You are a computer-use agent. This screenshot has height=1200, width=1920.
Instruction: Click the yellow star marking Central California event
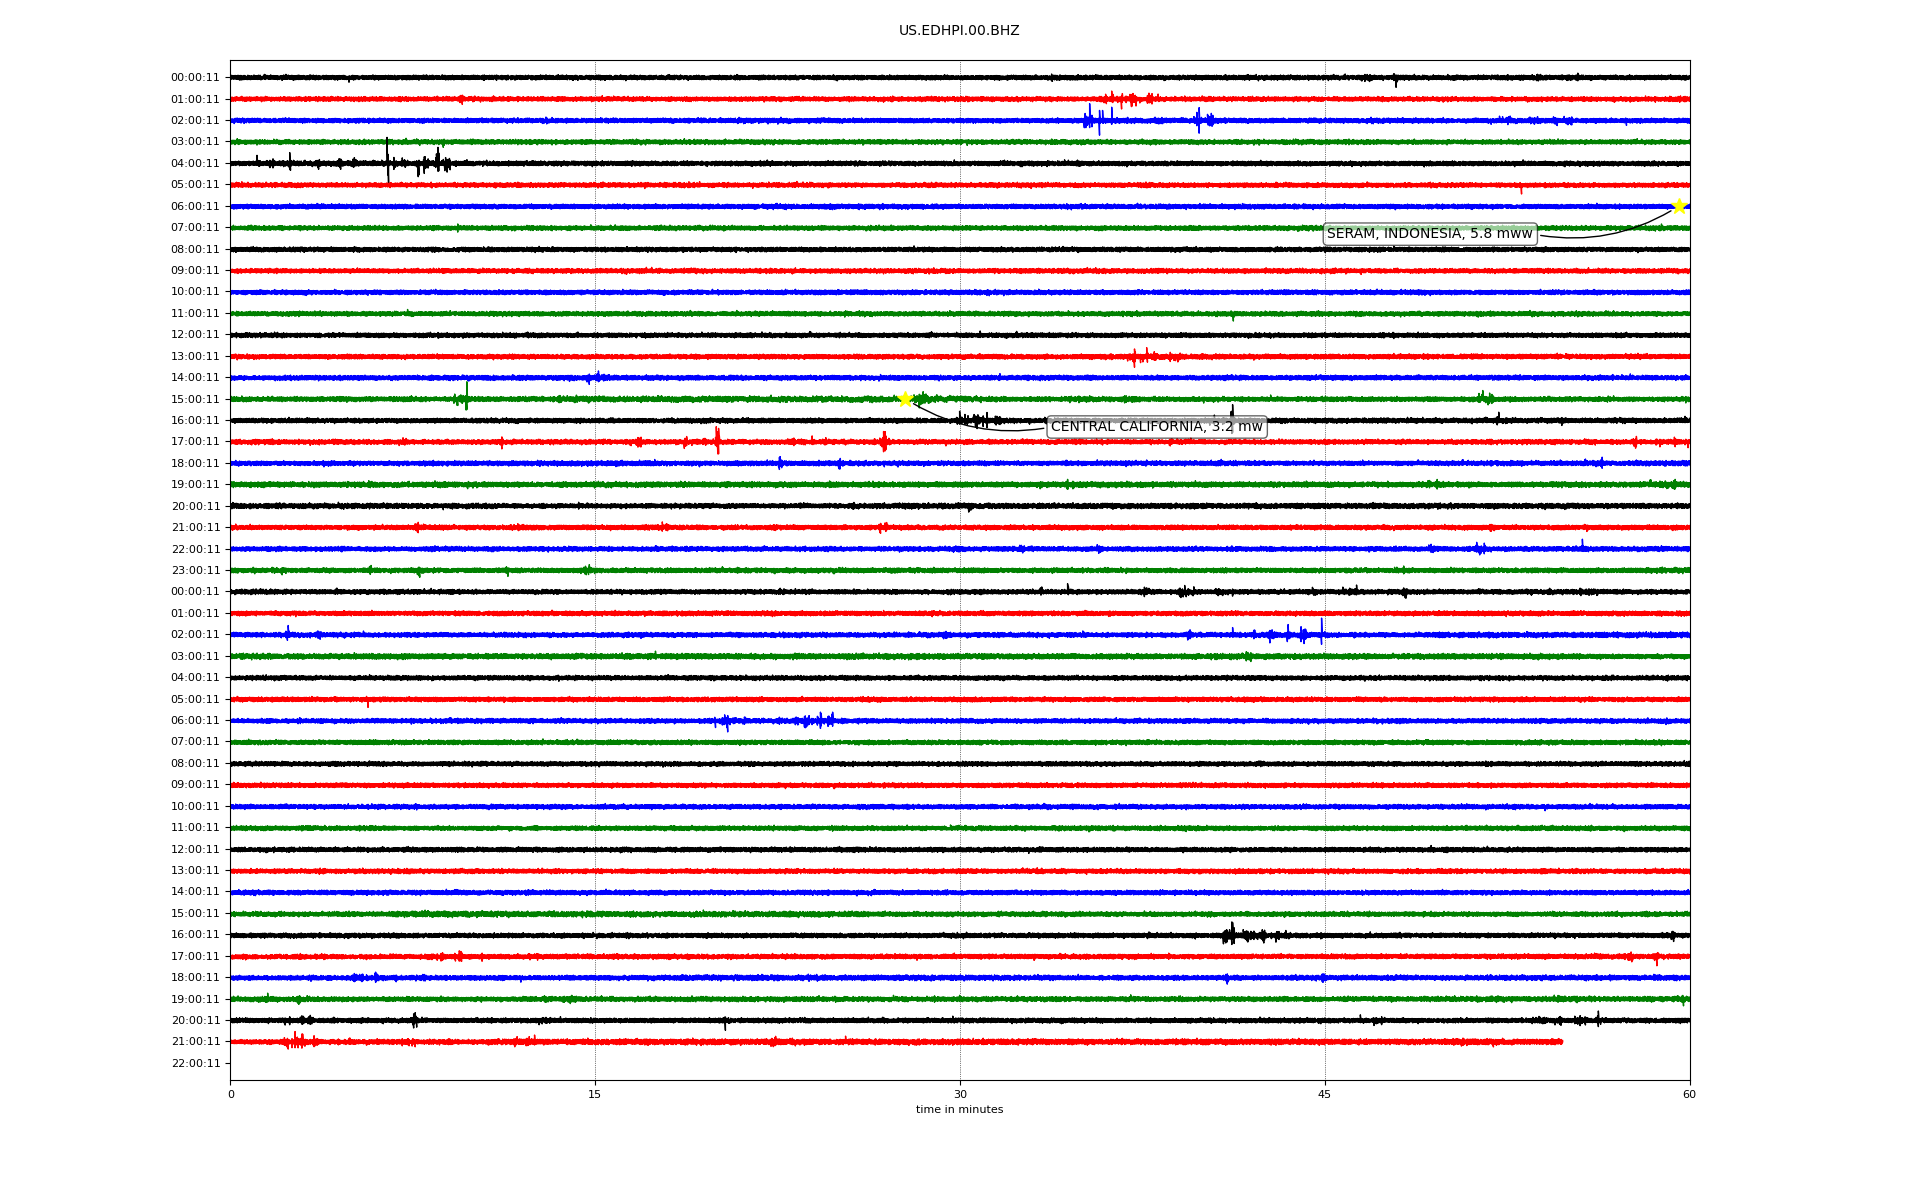coord(905,399)
